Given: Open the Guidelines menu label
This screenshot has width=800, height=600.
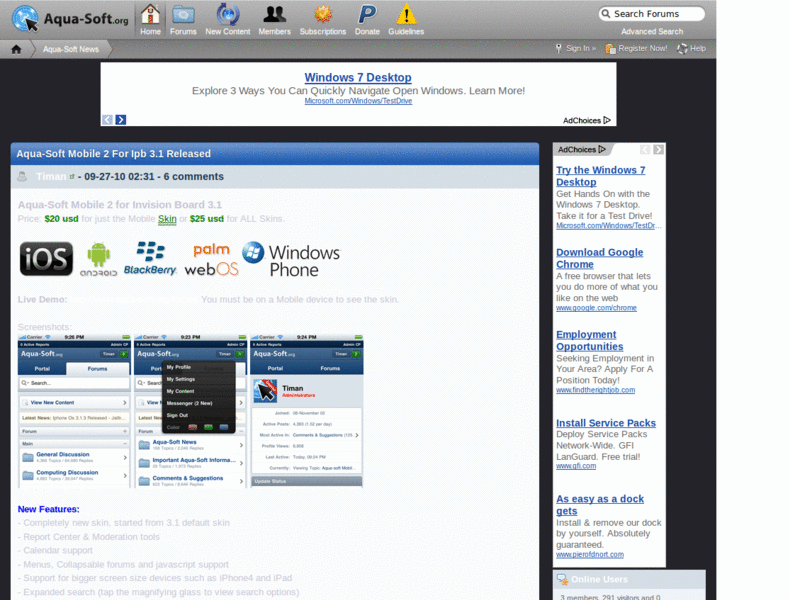Looking at the screenshot, I should click(406, 32).
